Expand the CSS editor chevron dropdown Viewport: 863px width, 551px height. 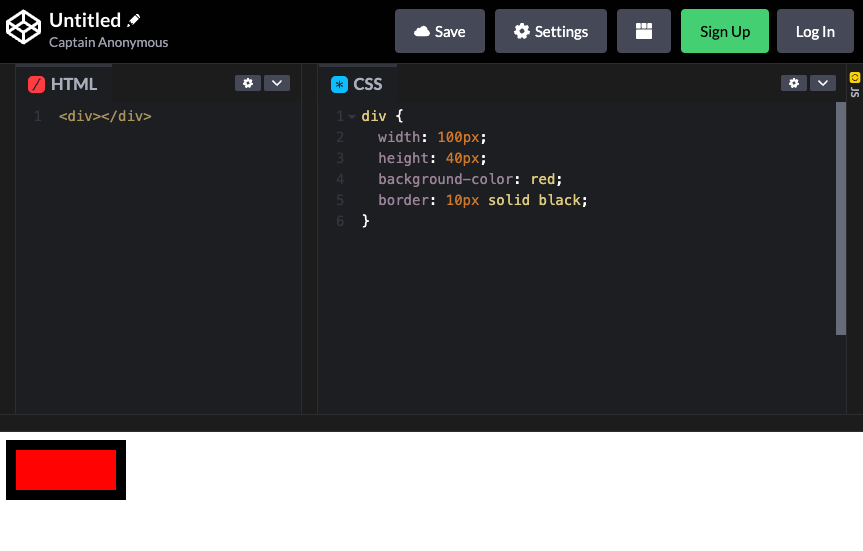(x=822, y=83)
